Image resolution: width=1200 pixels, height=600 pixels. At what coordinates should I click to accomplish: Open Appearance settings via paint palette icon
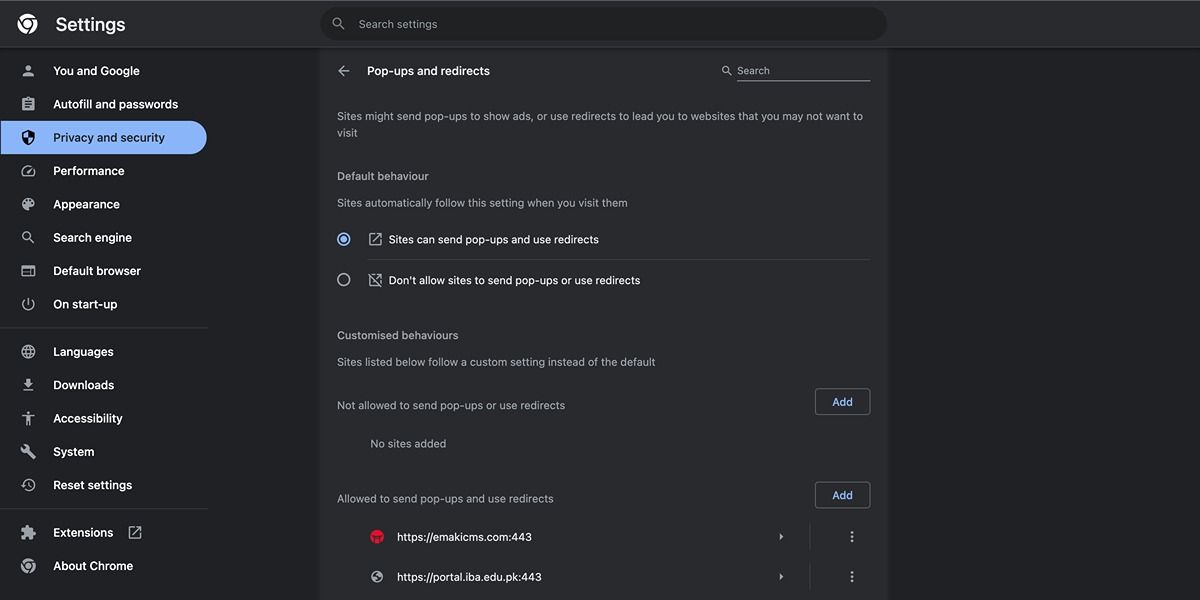(28, 203)
